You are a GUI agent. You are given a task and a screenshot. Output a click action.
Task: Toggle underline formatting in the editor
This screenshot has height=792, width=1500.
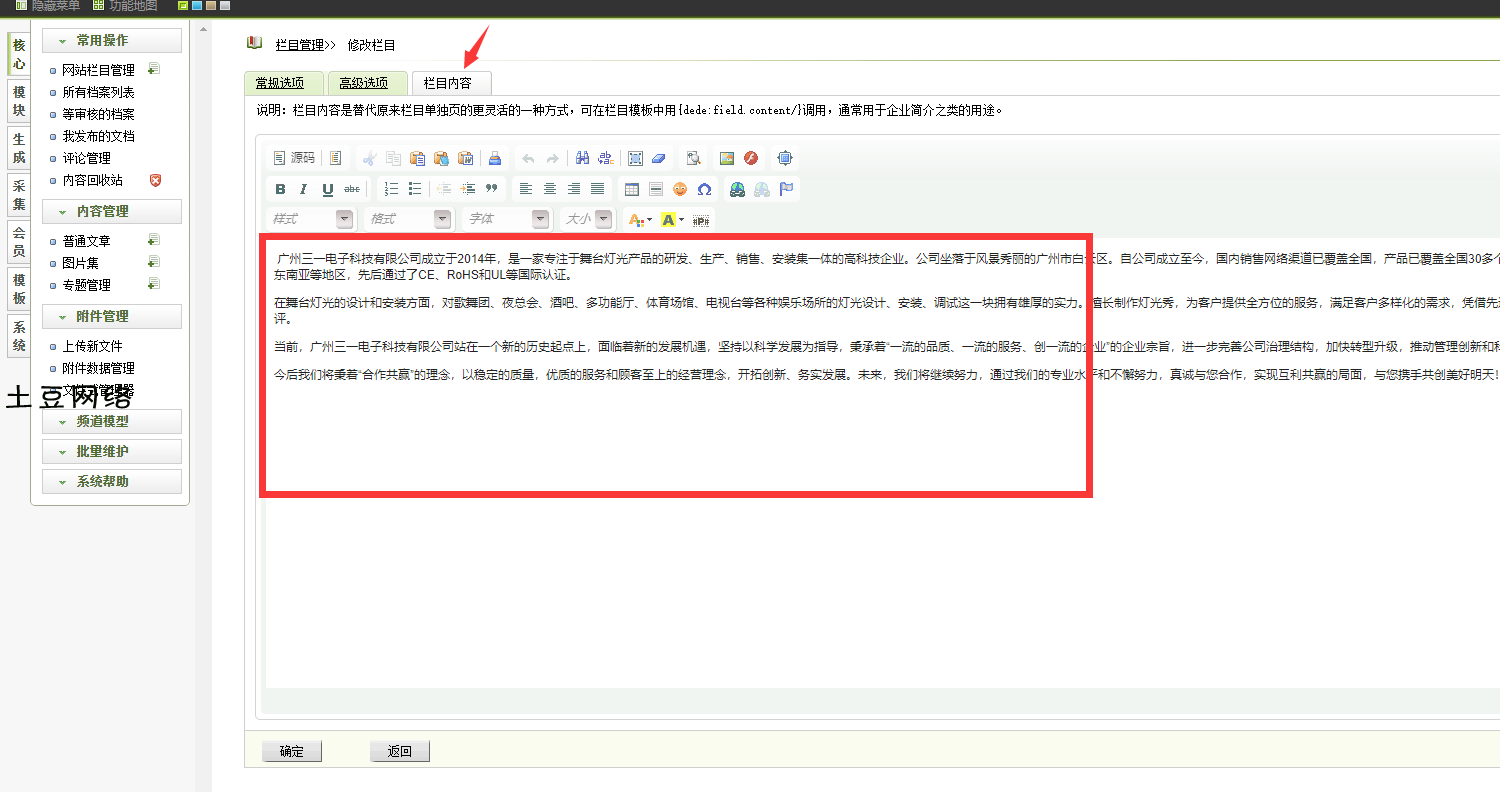327,189
